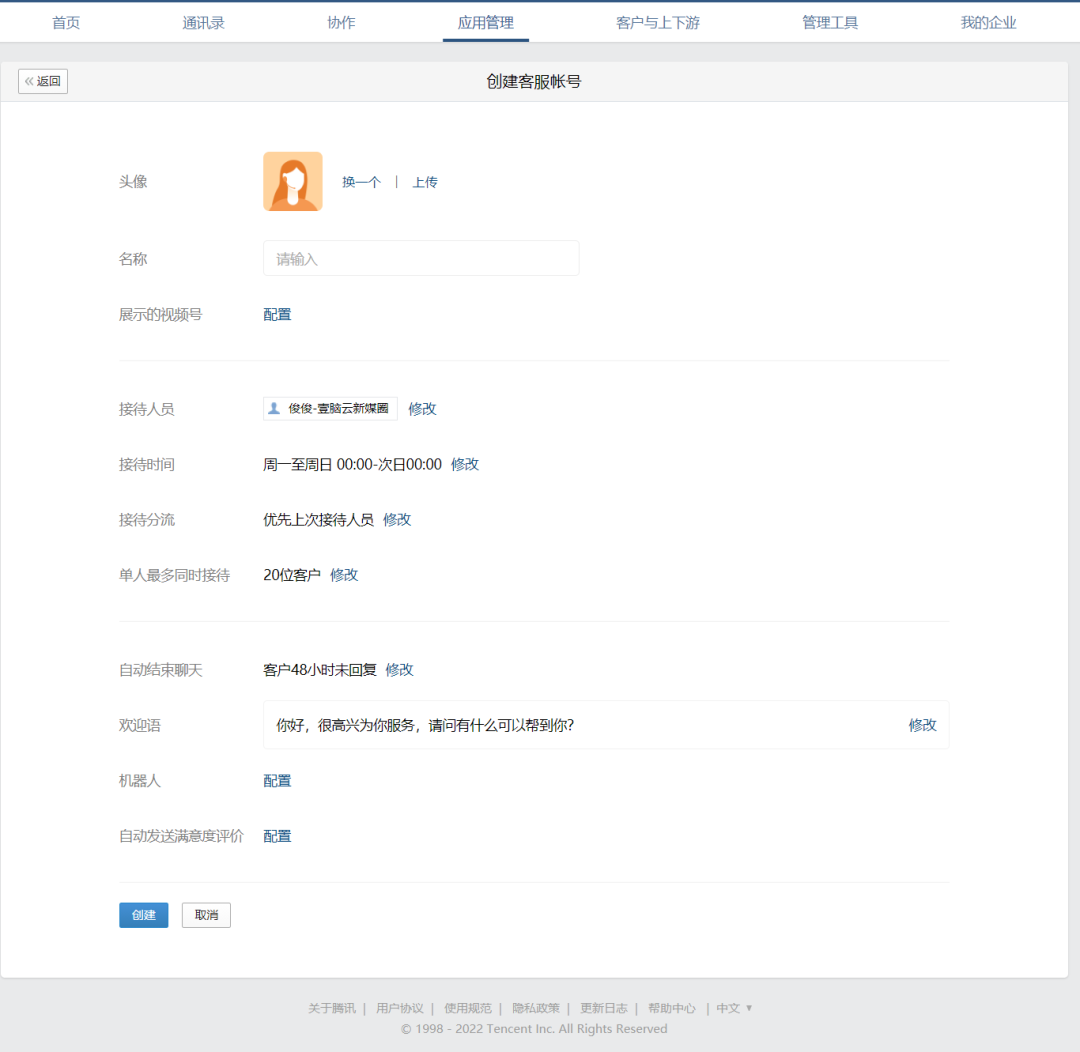This screenshot has width=1080, height=1052.
Task: Modify 接待人员 via the 修改 link
Action: point(422,408)
